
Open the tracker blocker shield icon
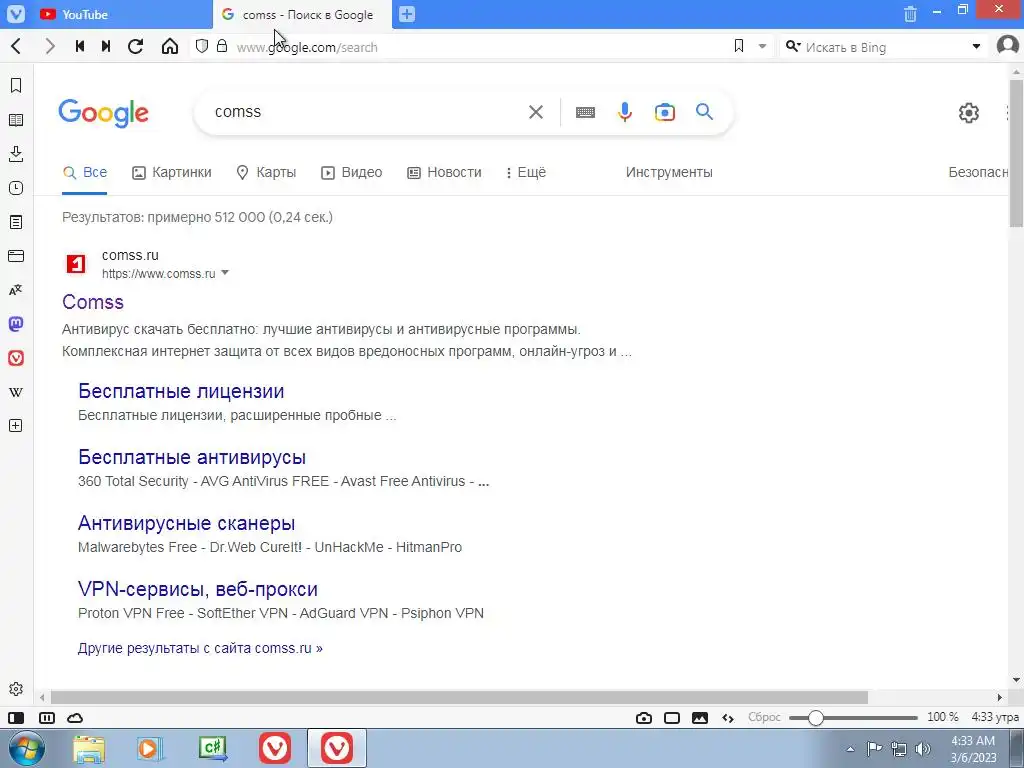(202, 46)
